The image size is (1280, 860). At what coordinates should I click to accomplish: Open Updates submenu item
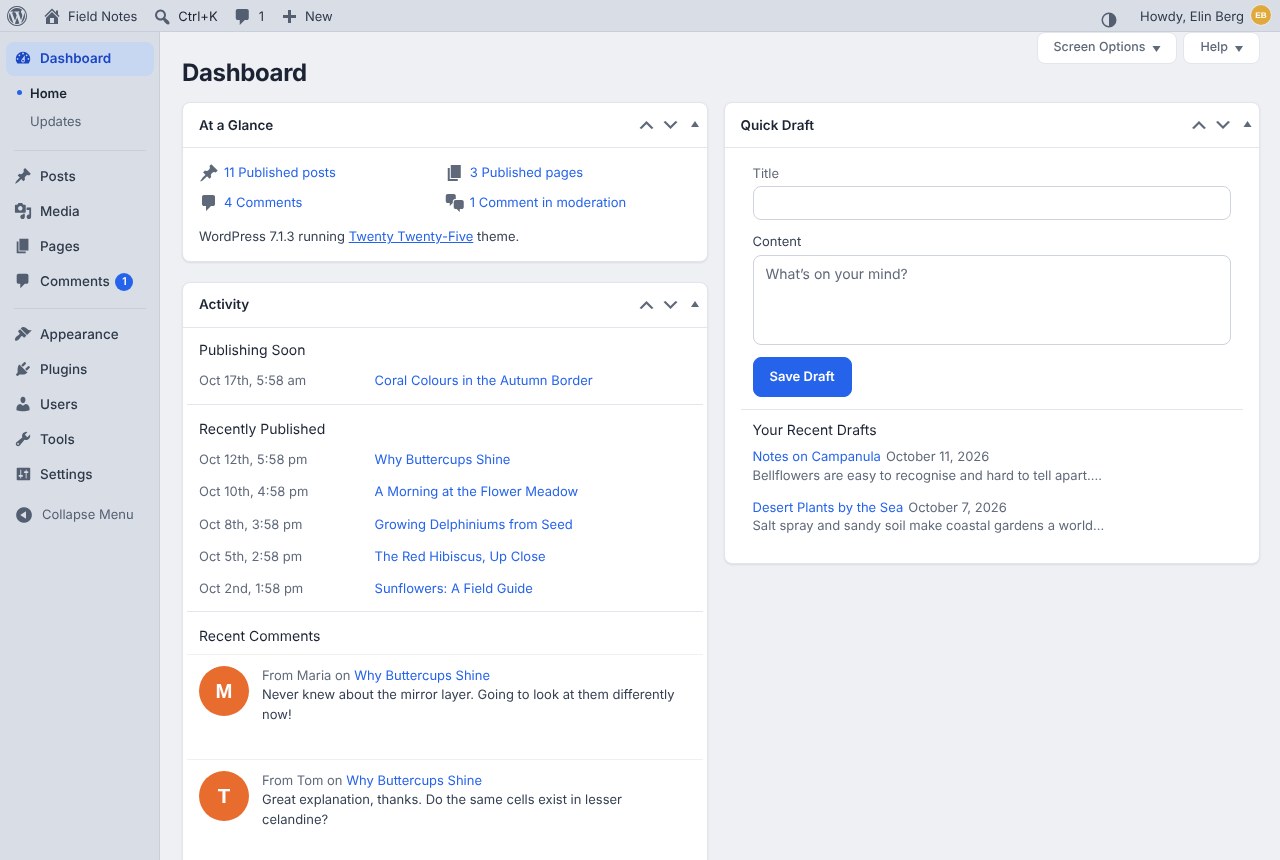pos(56,121)
